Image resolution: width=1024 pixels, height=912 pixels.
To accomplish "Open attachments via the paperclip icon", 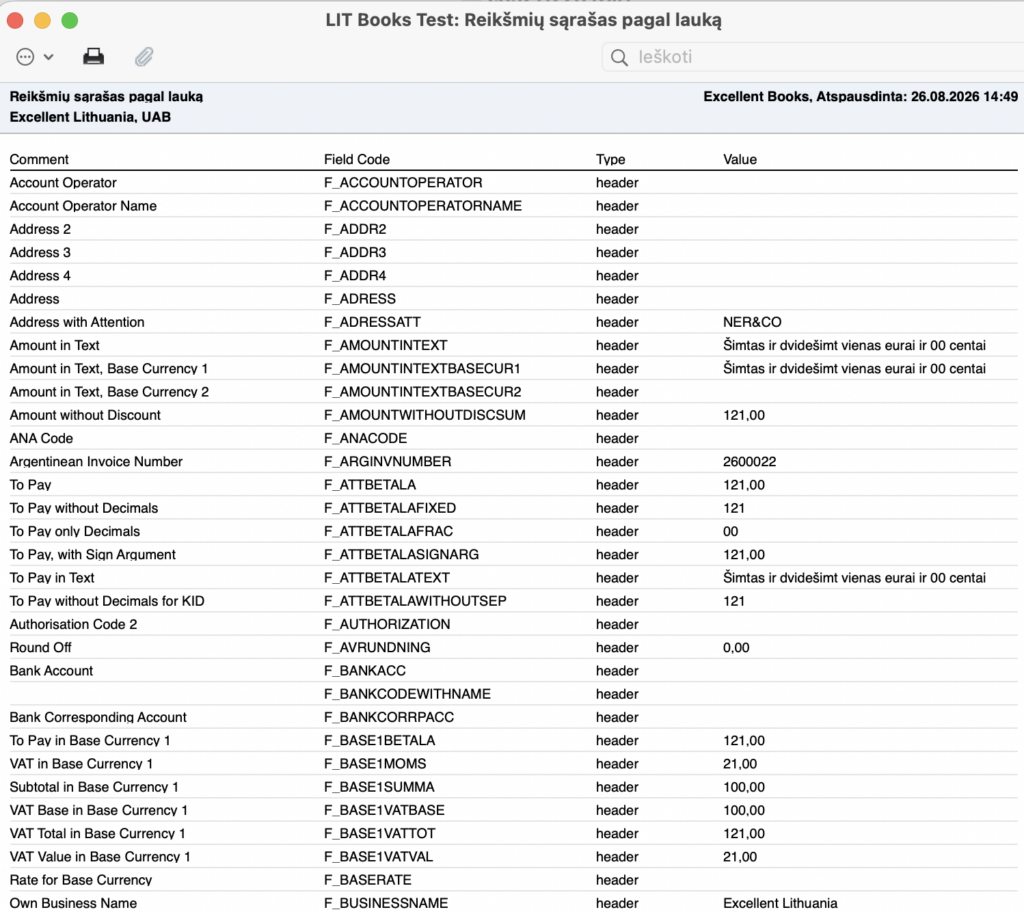I will tap(144, 57).
